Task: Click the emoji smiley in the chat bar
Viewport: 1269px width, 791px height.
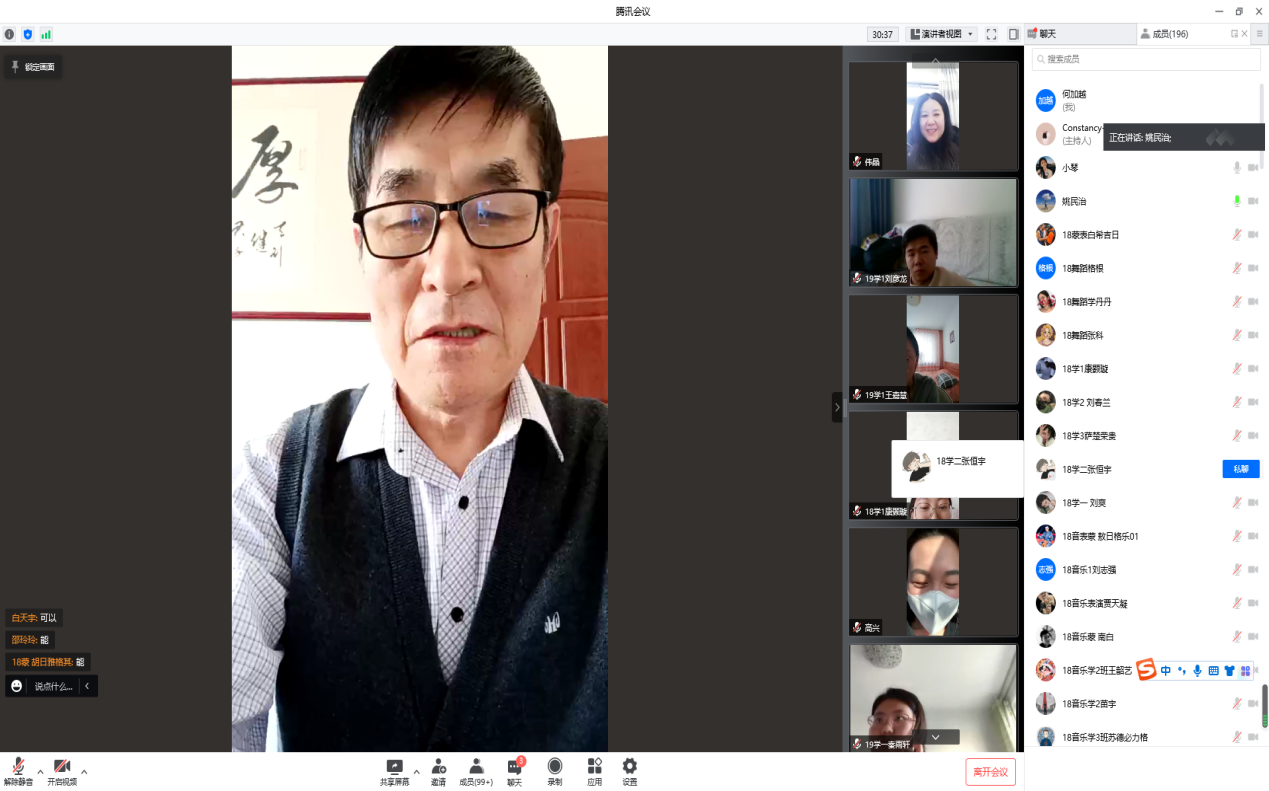Action: 14,686
